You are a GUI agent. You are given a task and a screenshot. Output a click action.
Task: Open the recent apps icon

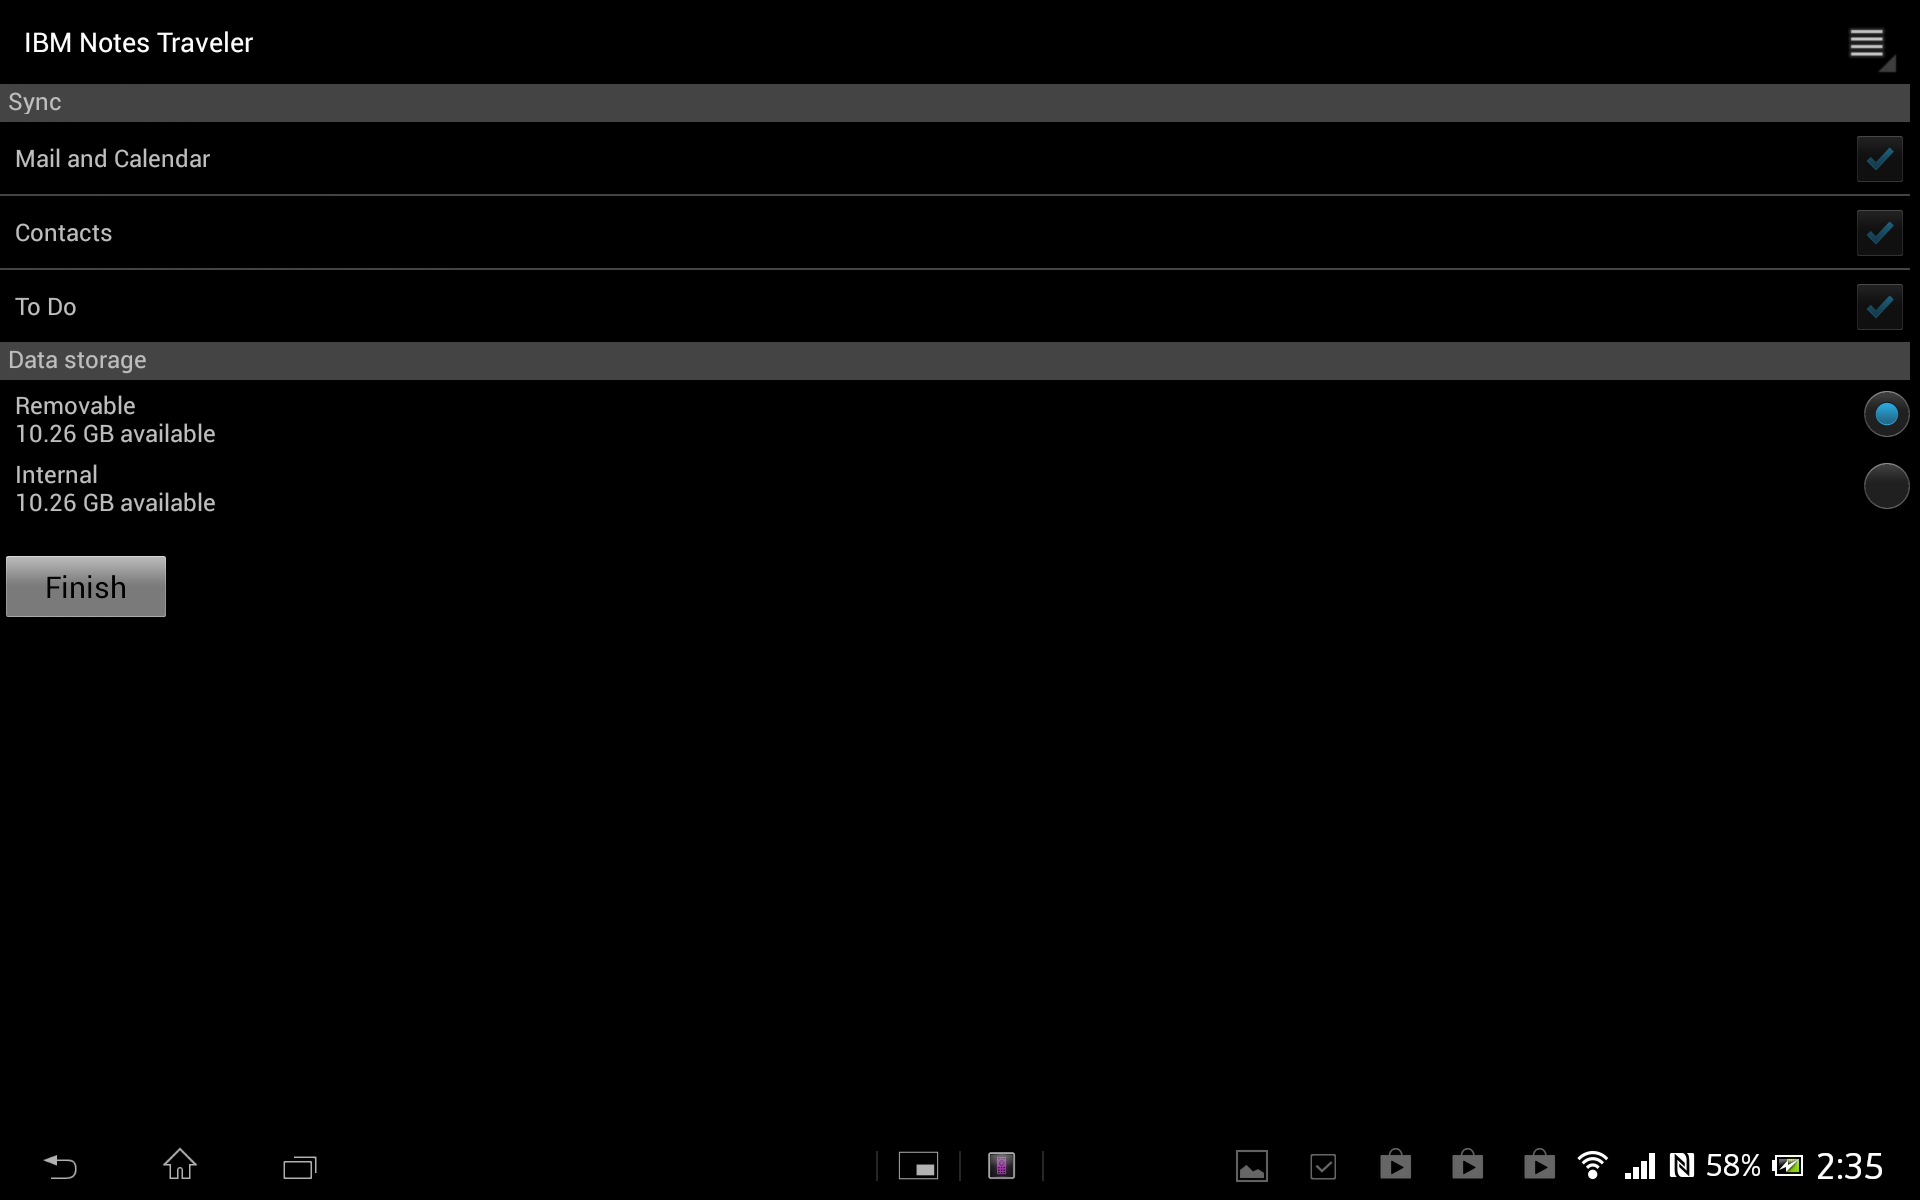click(300, 1167)
